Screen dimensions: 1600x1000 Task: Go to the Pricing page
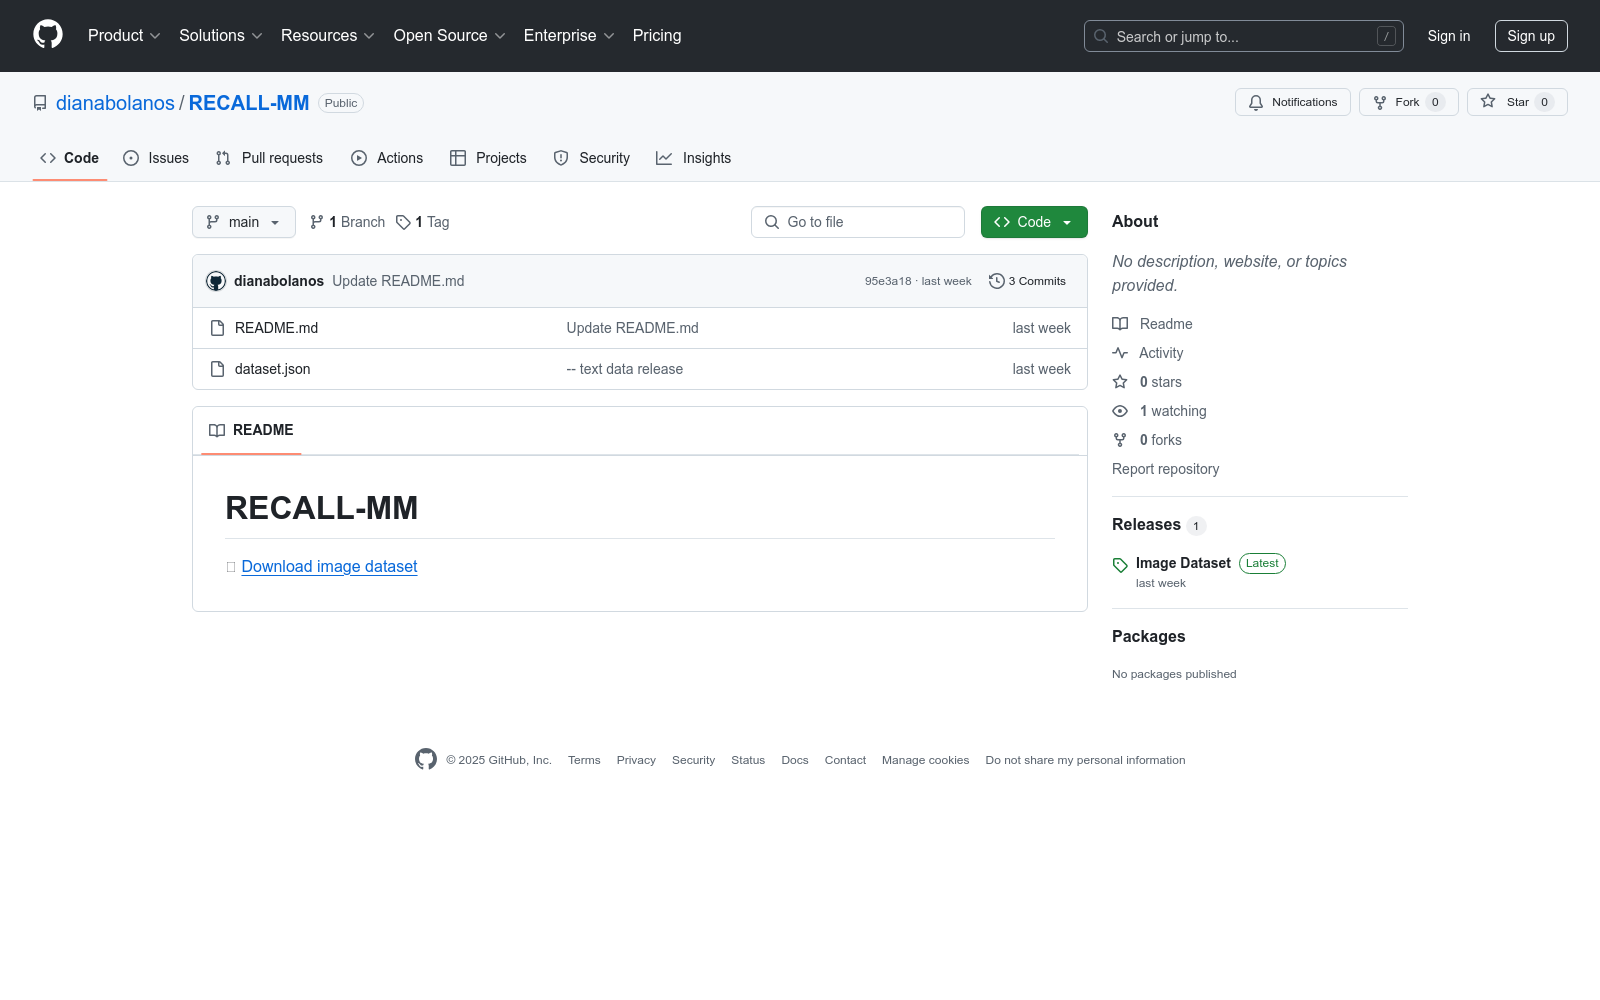657,36
